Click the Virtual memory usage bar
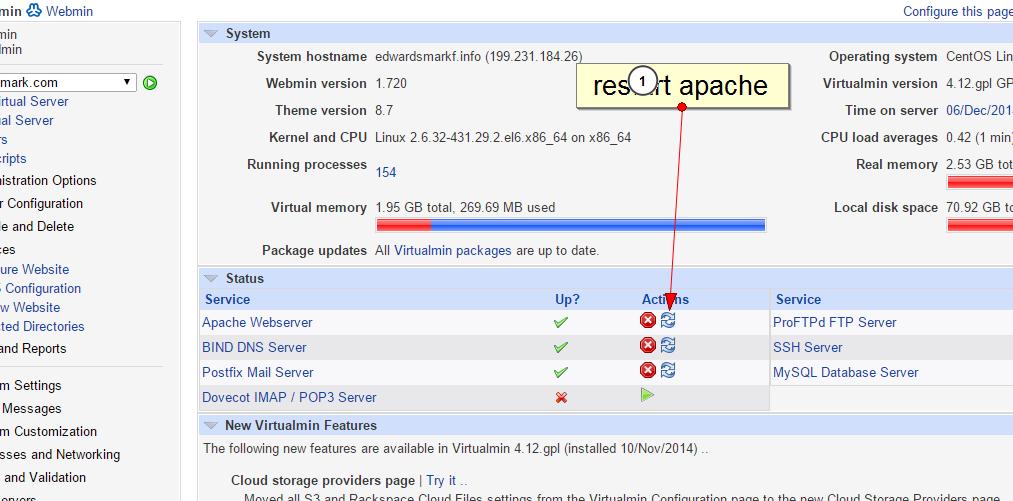 [x=570, y=225]
